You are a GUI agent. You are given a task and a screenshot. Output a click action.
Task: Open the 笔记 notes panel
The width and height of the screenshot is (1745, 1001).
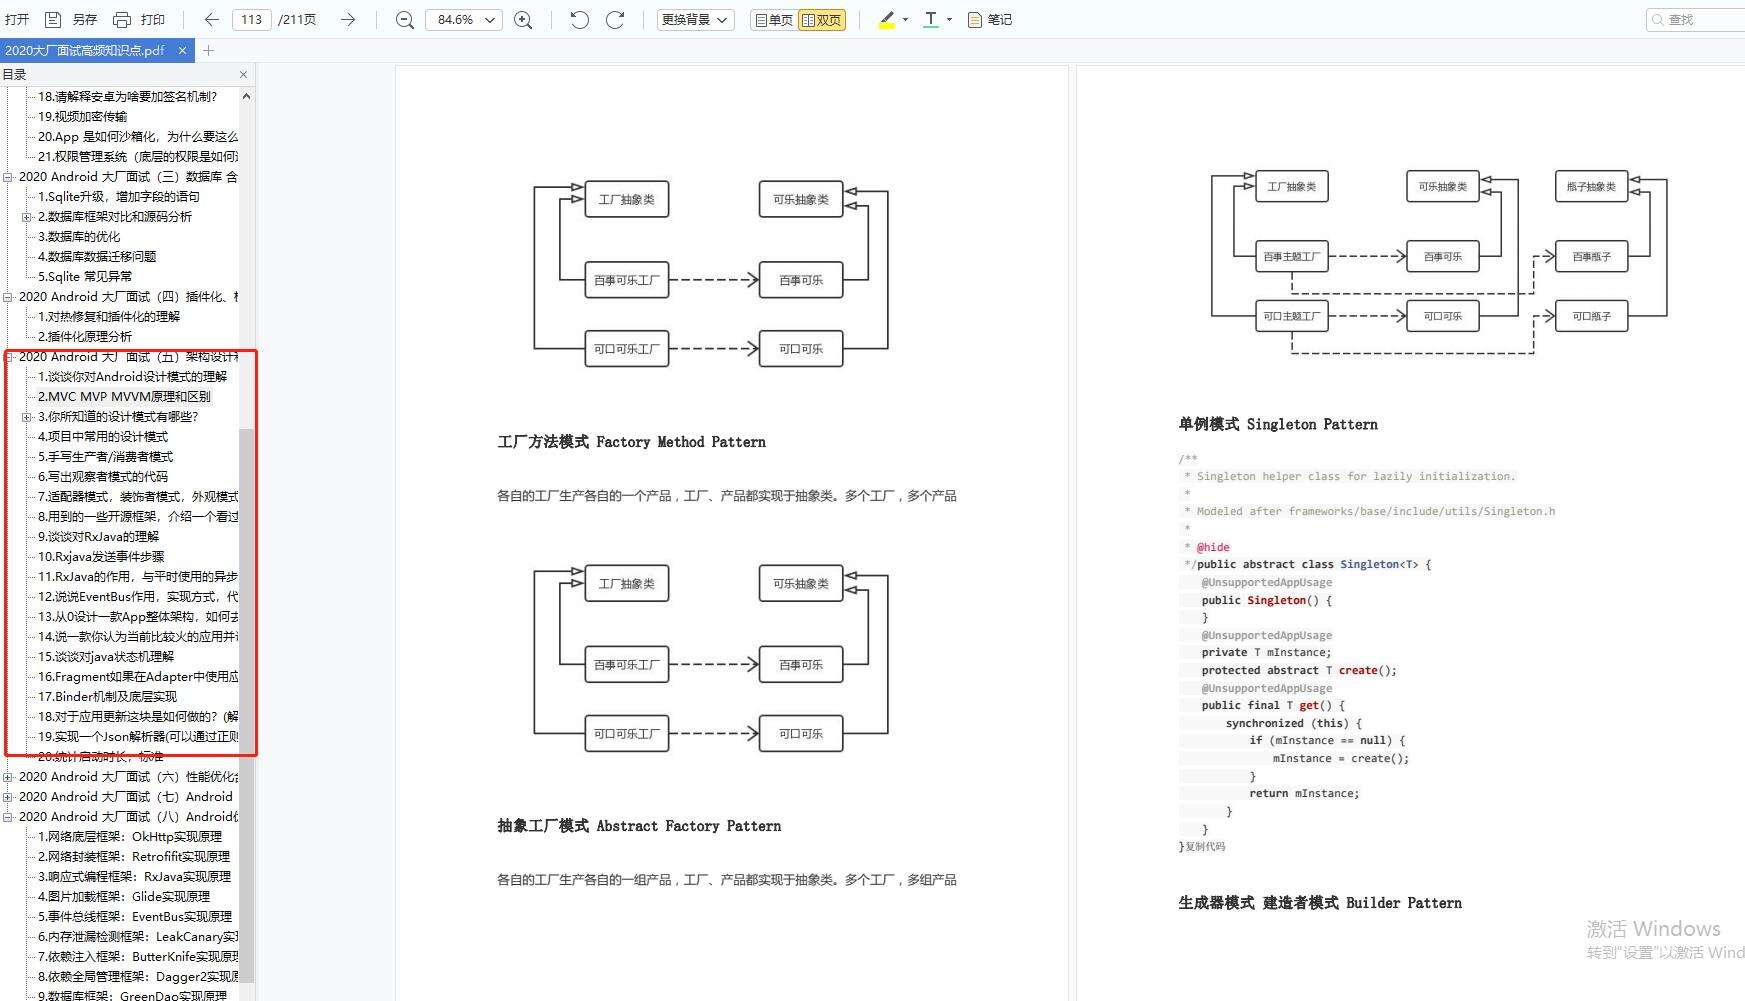989,19
